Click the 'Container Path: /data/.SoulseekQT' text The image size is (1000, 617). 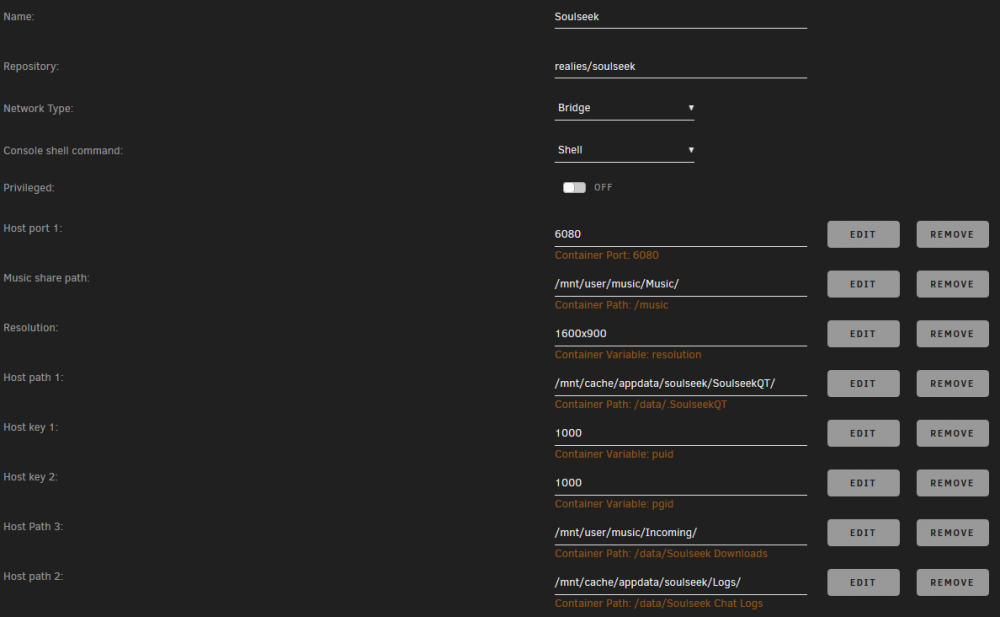[641, 405]
